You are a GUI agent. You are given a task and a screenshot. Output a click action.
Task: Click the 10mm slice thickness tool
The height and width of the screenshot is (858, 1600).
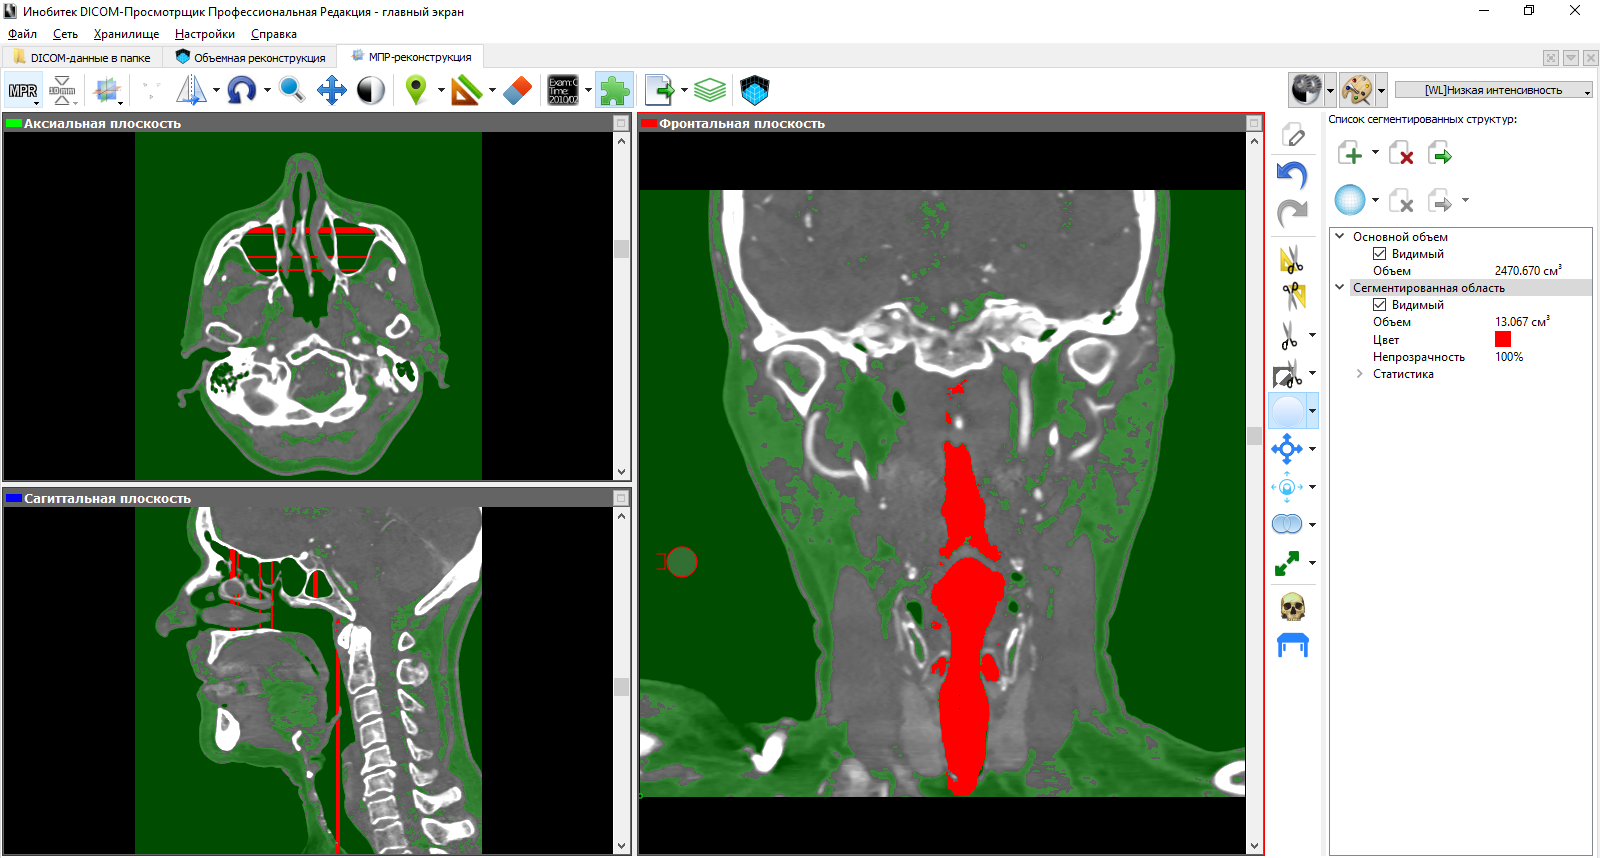click(62, 91)
